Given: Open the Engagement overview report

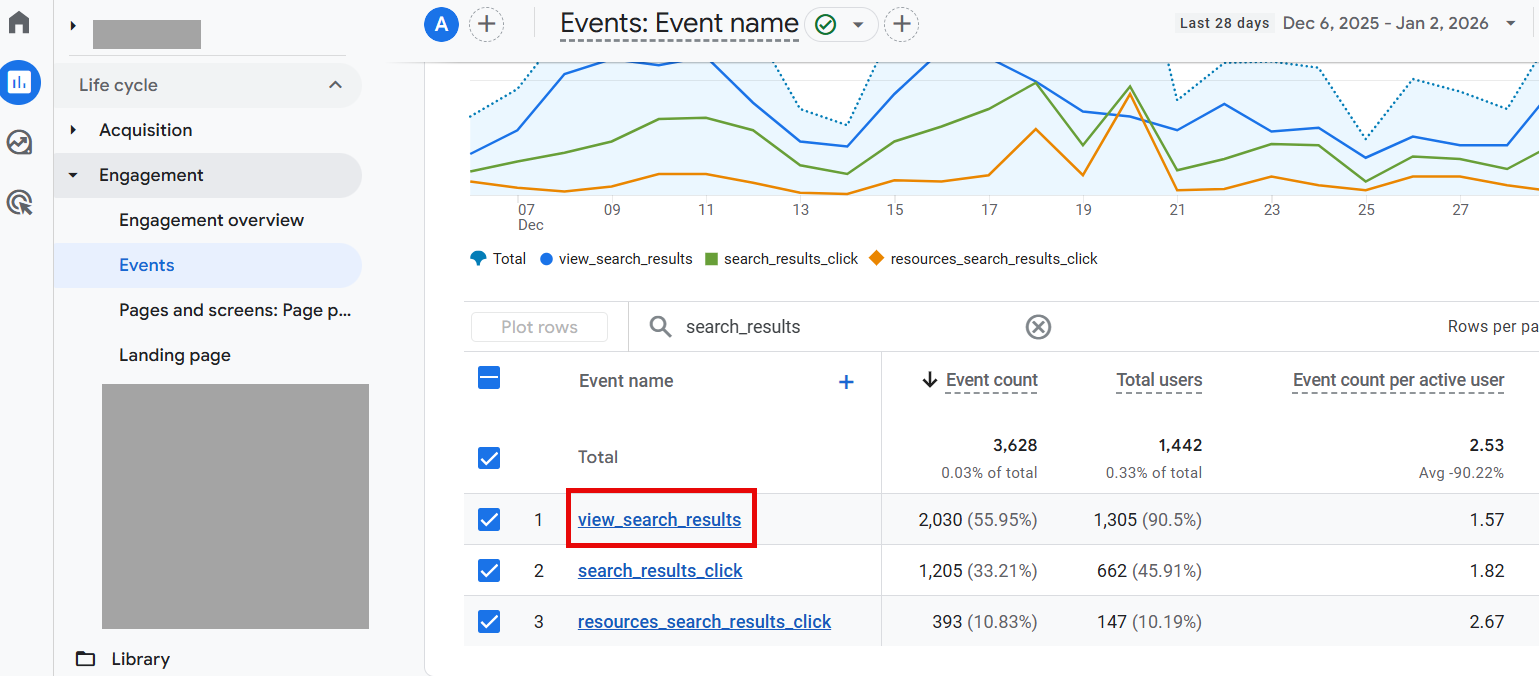Looking at the screenshot, I should pos(211,220).
